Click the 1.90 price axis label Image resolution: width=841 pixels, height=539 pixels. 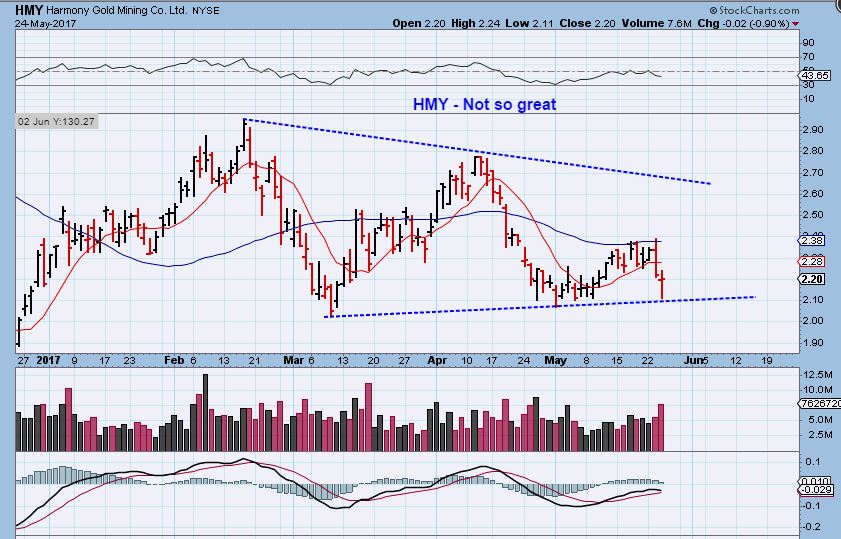pos(813,343)
